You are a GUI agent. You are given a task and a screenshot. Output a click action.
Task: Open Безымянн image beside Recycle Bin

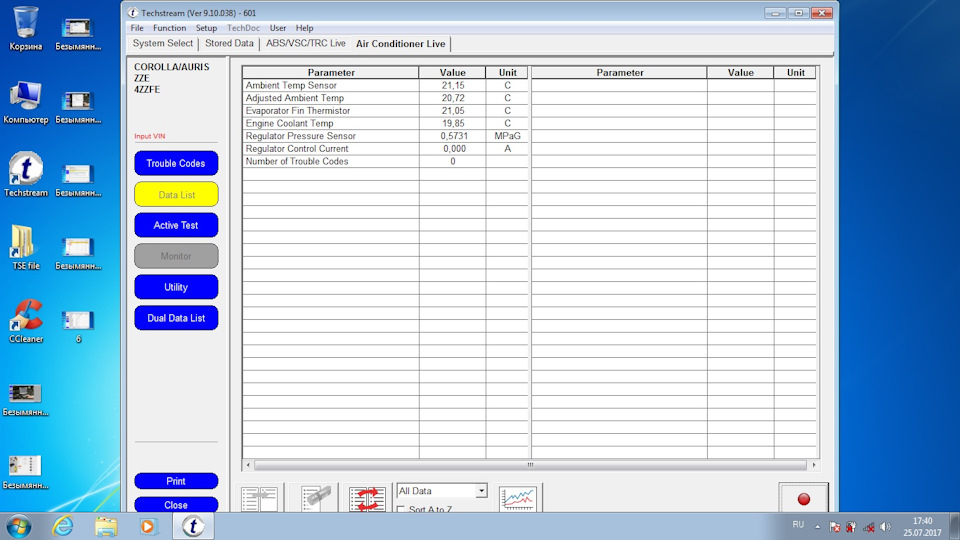(78, 34)
